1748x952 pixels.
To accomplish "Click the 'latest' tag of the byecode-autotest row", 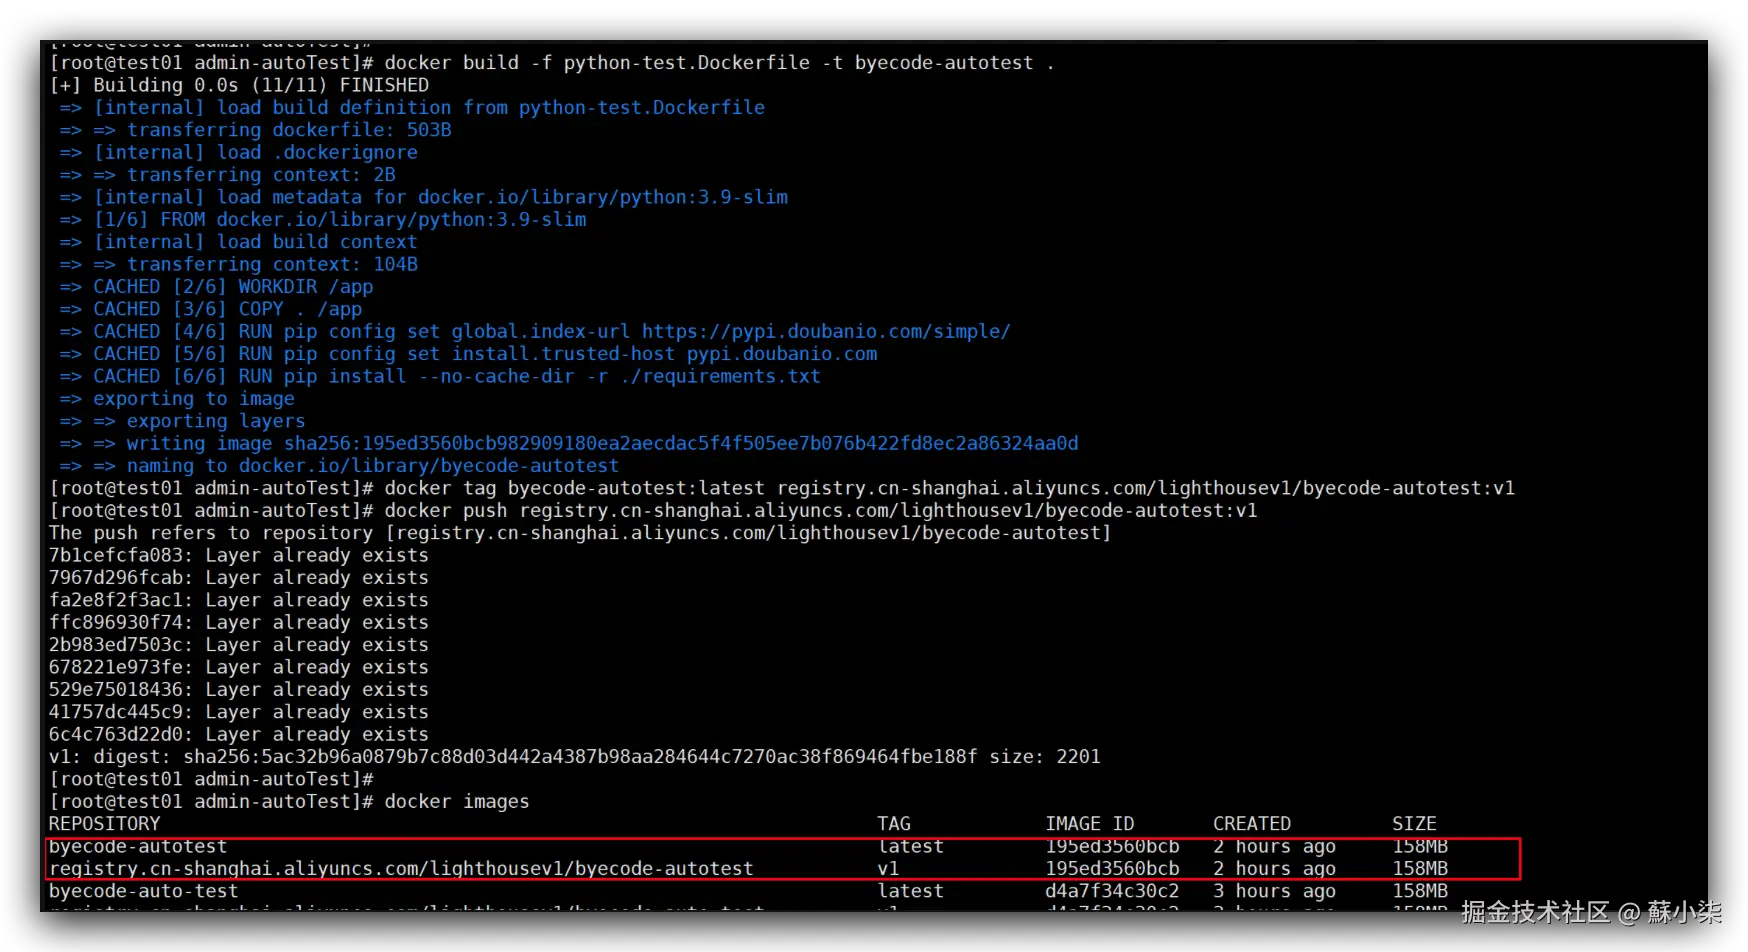I will [910, 847].
